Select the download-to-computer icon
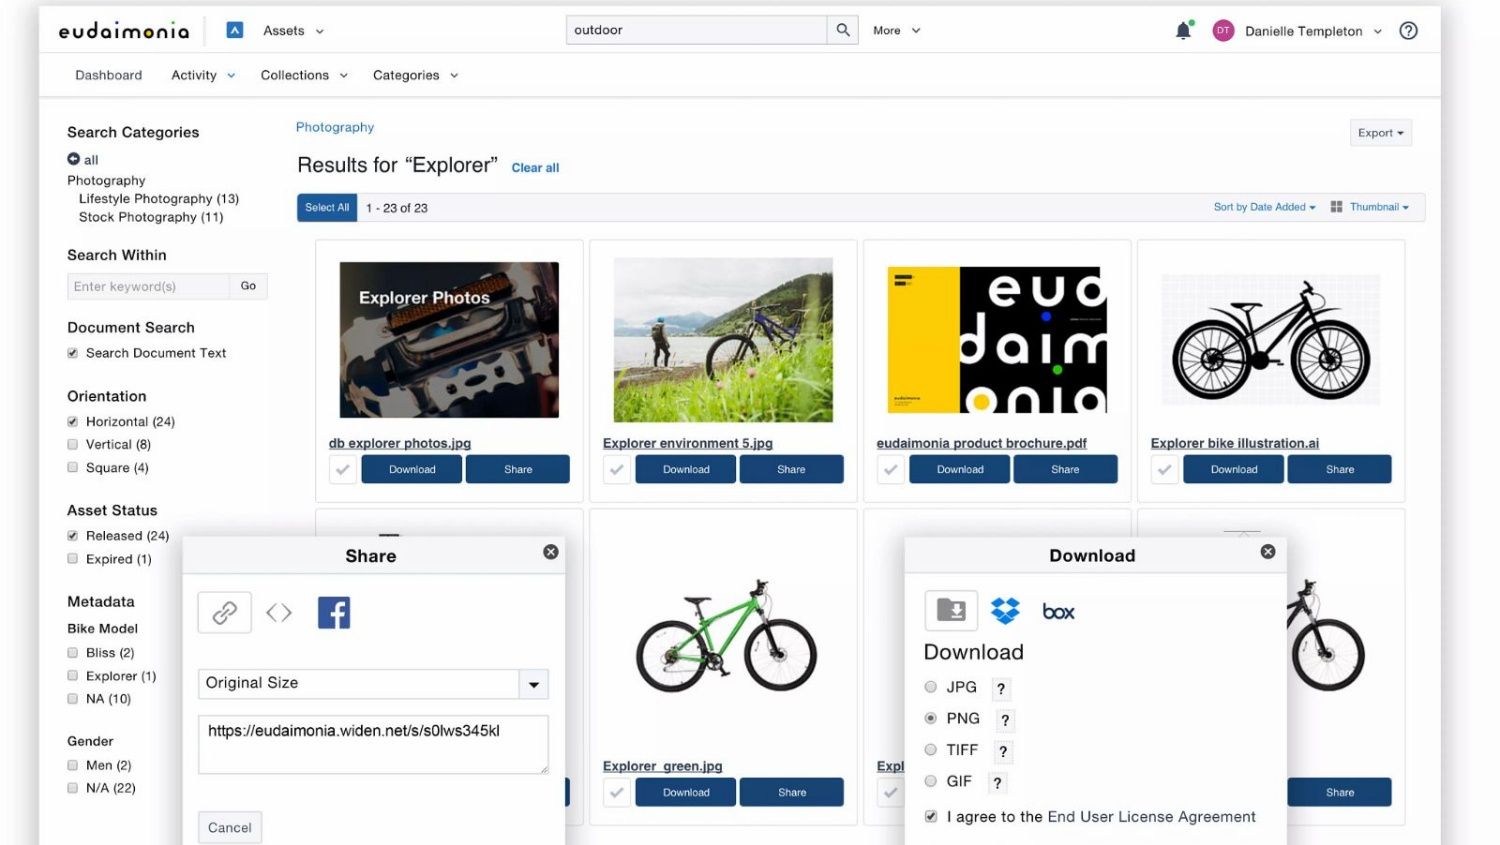Image resolution: width=1500 pixels, height=845 pixels. point(951,610)
